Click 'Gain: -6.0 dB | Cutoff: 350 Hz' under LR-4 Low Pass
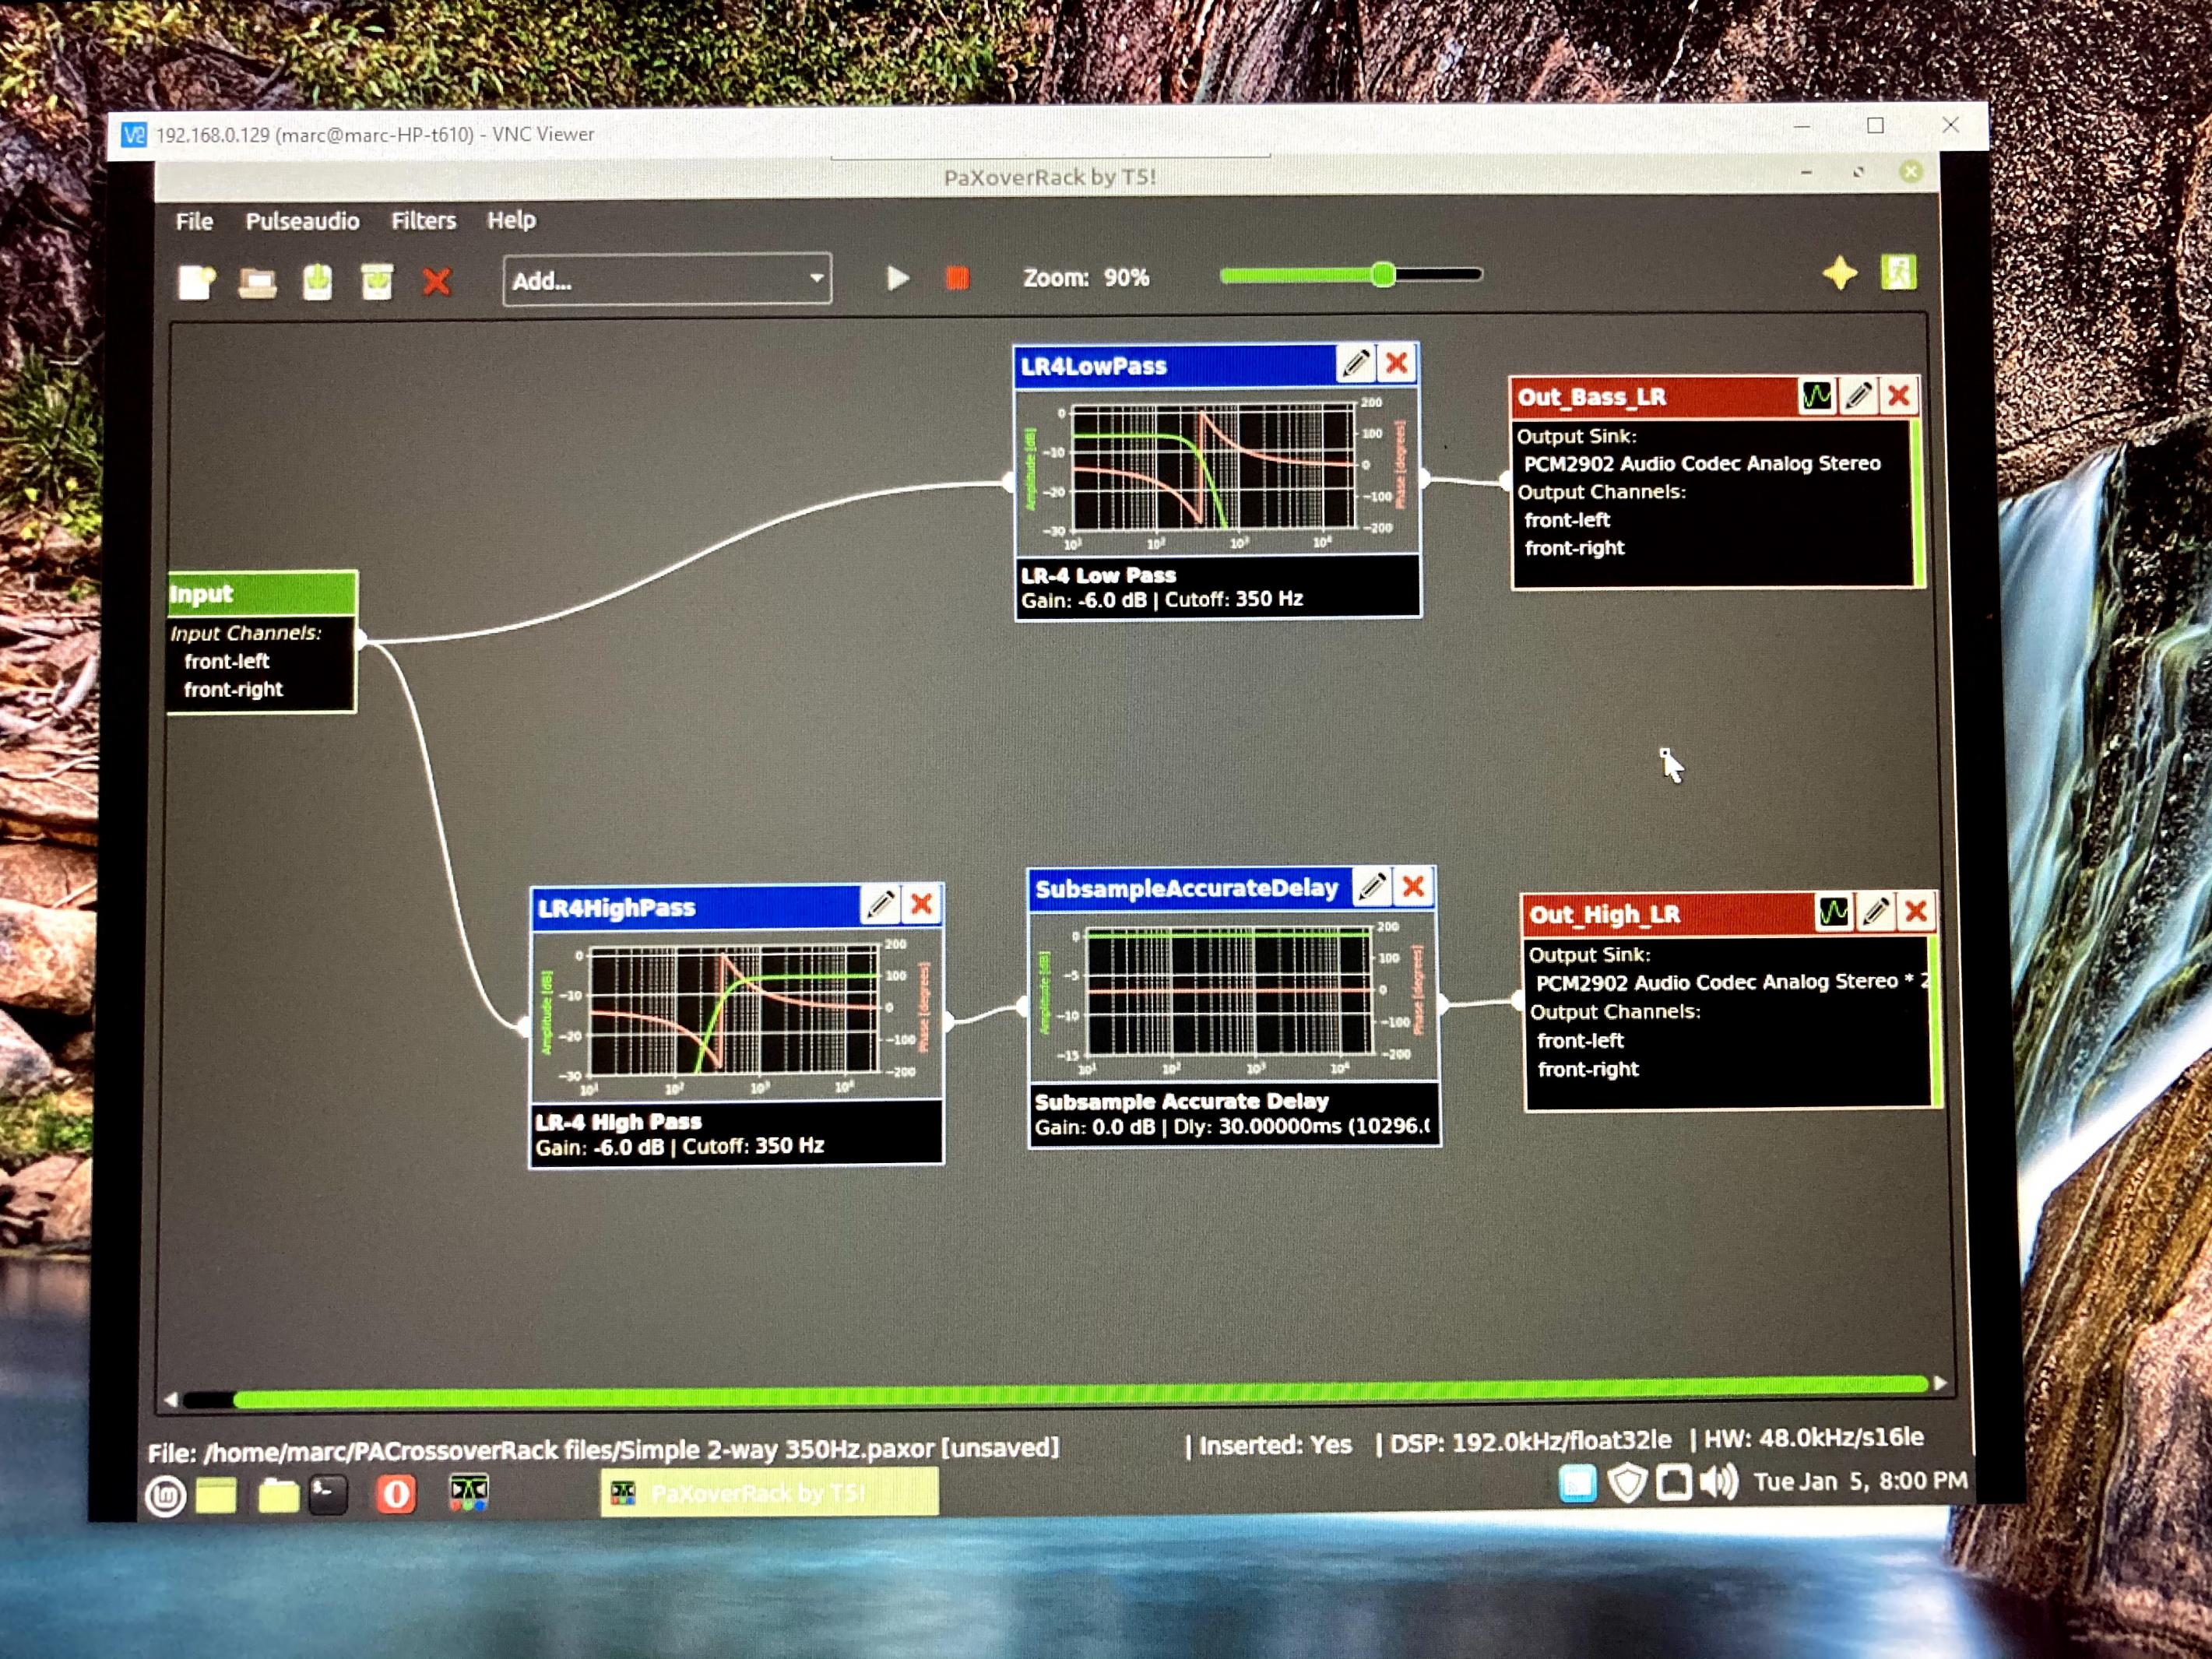This screenshot has width=2212, height=1659. pyautogui.click(x=1162, y=600)
